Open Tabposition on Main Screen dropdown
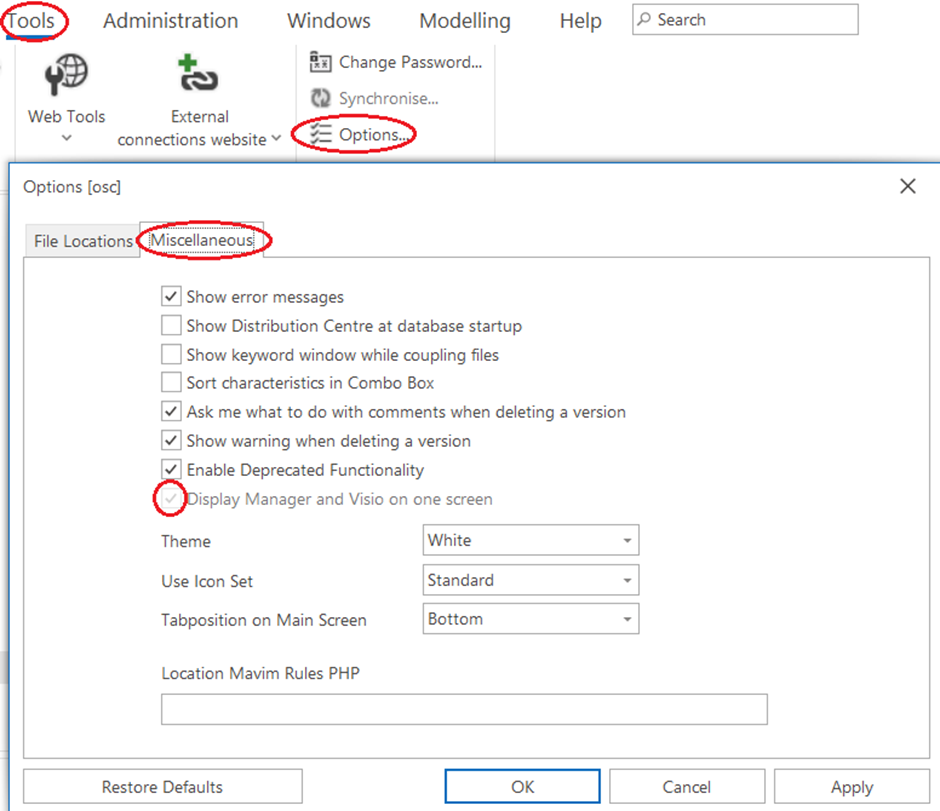 [x=627, y=620]
